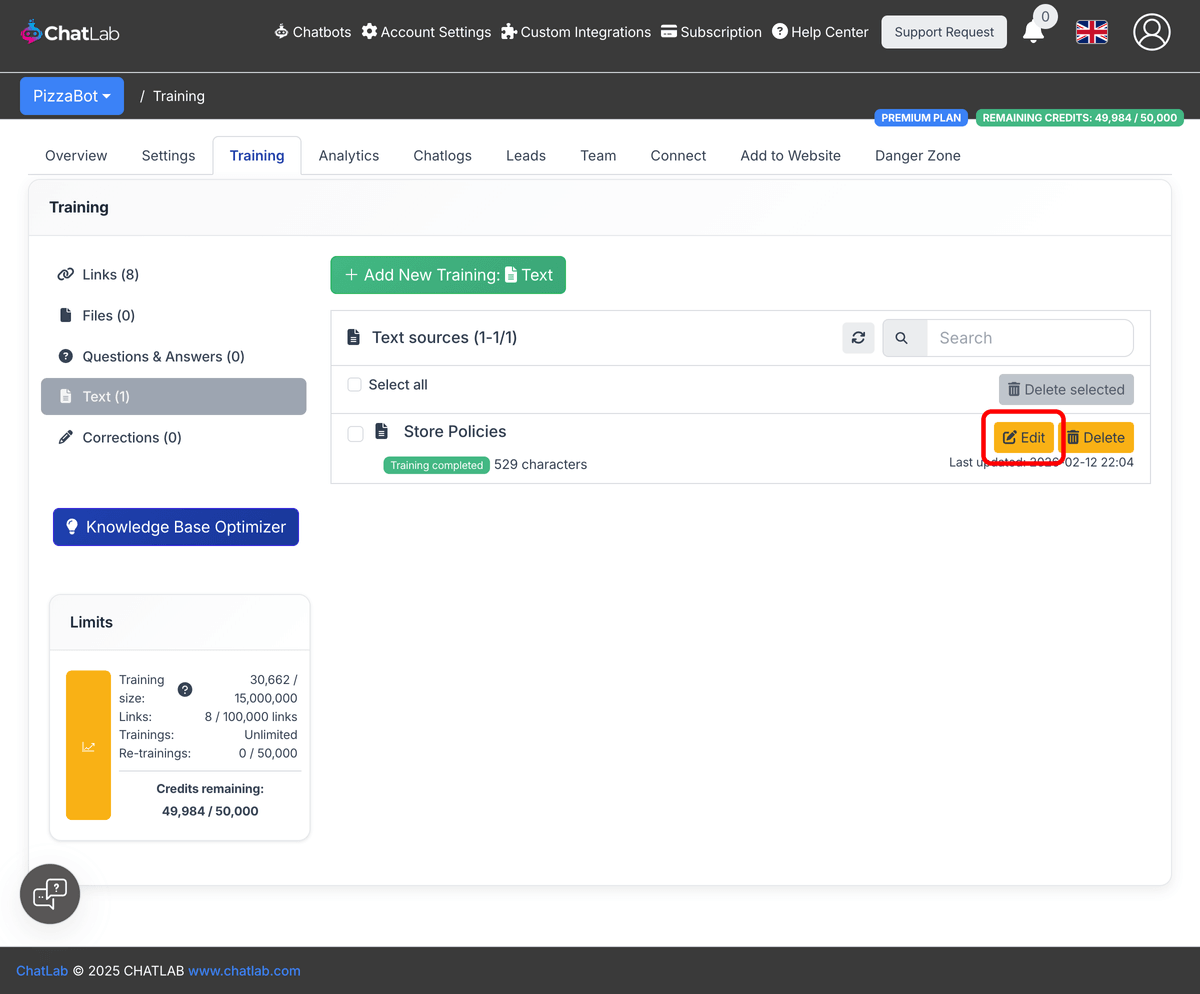This screenshot has height=994, width=1200.
Task: Switch to the Analytics tab
Action: pyautogui.click(x=348, y=155)
